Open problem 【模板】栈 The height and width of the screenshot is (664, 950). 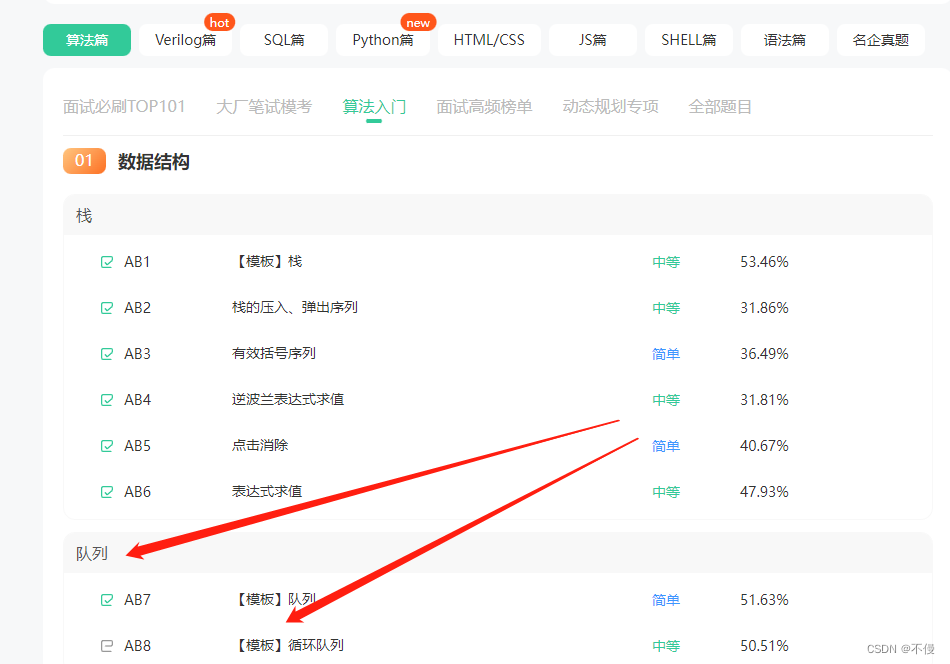pyautogui.click(x=267, y=262)
